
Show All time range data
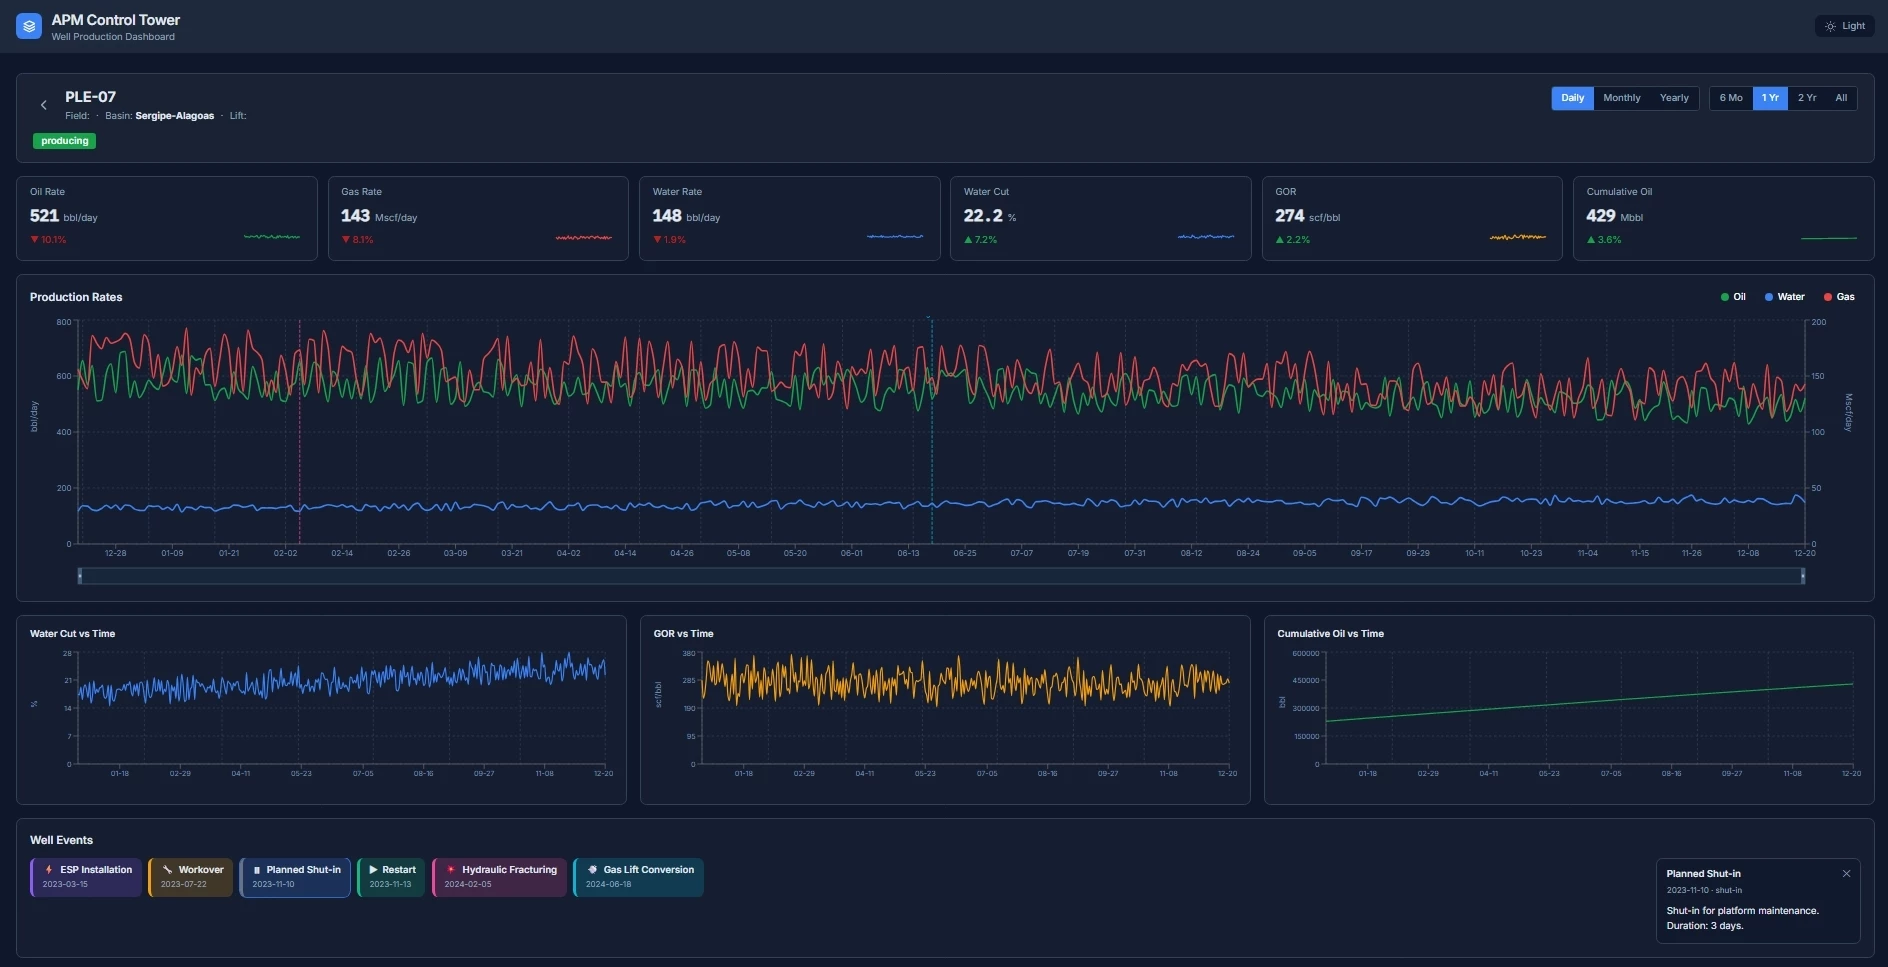[1840, 98]
